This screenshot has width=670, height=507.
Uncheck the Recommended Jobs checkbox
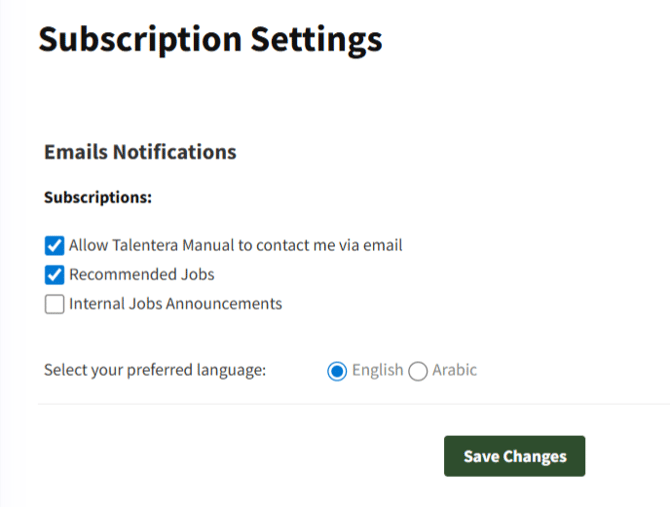[54, 275]
